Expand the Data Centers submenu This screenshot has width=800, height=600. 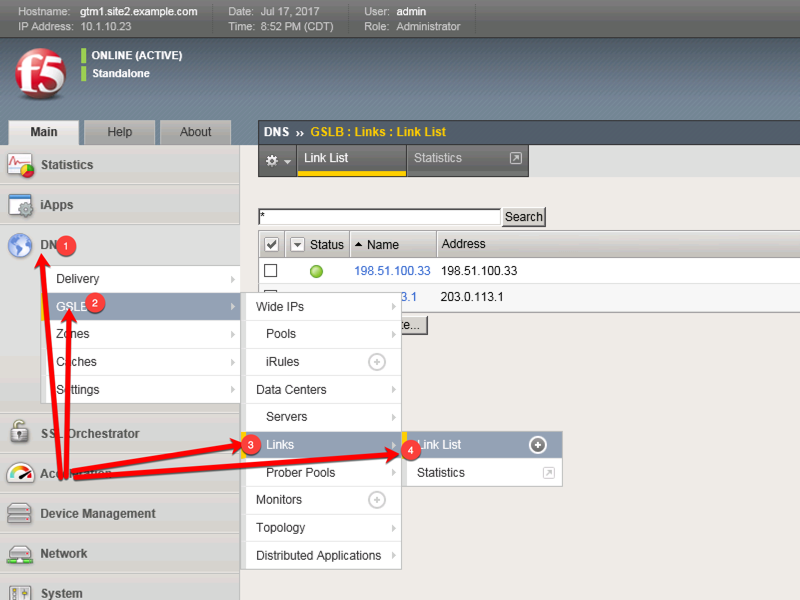(323, 390)
